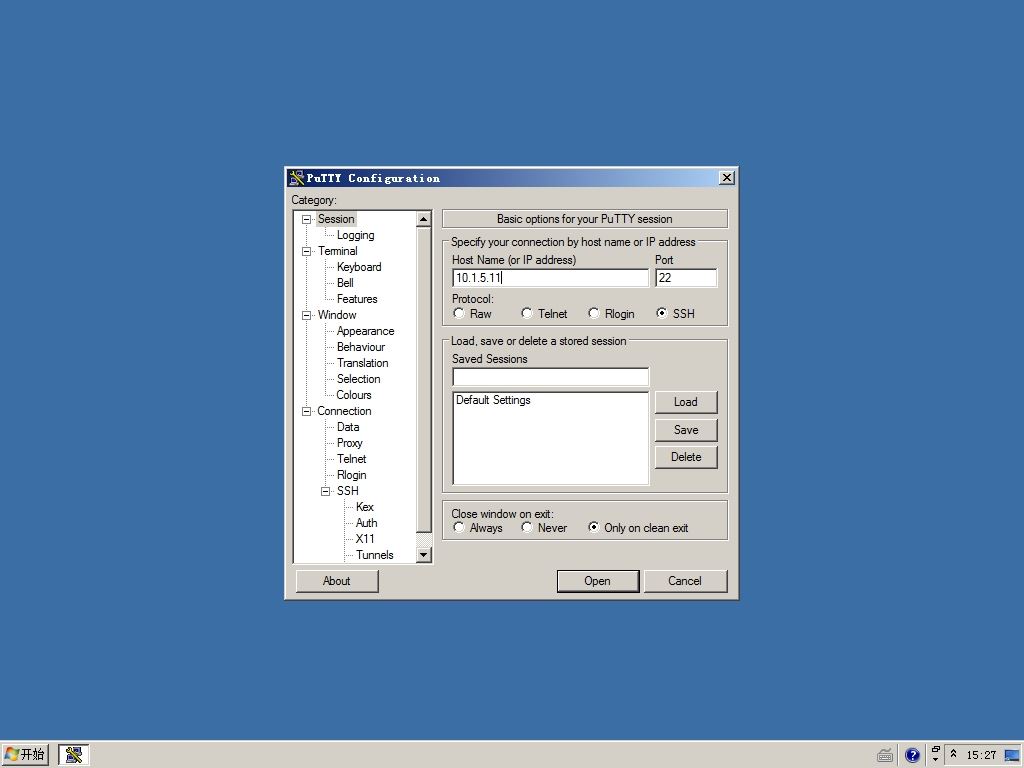
Task: Open the Bell settings category
Action: pos(345,283)
